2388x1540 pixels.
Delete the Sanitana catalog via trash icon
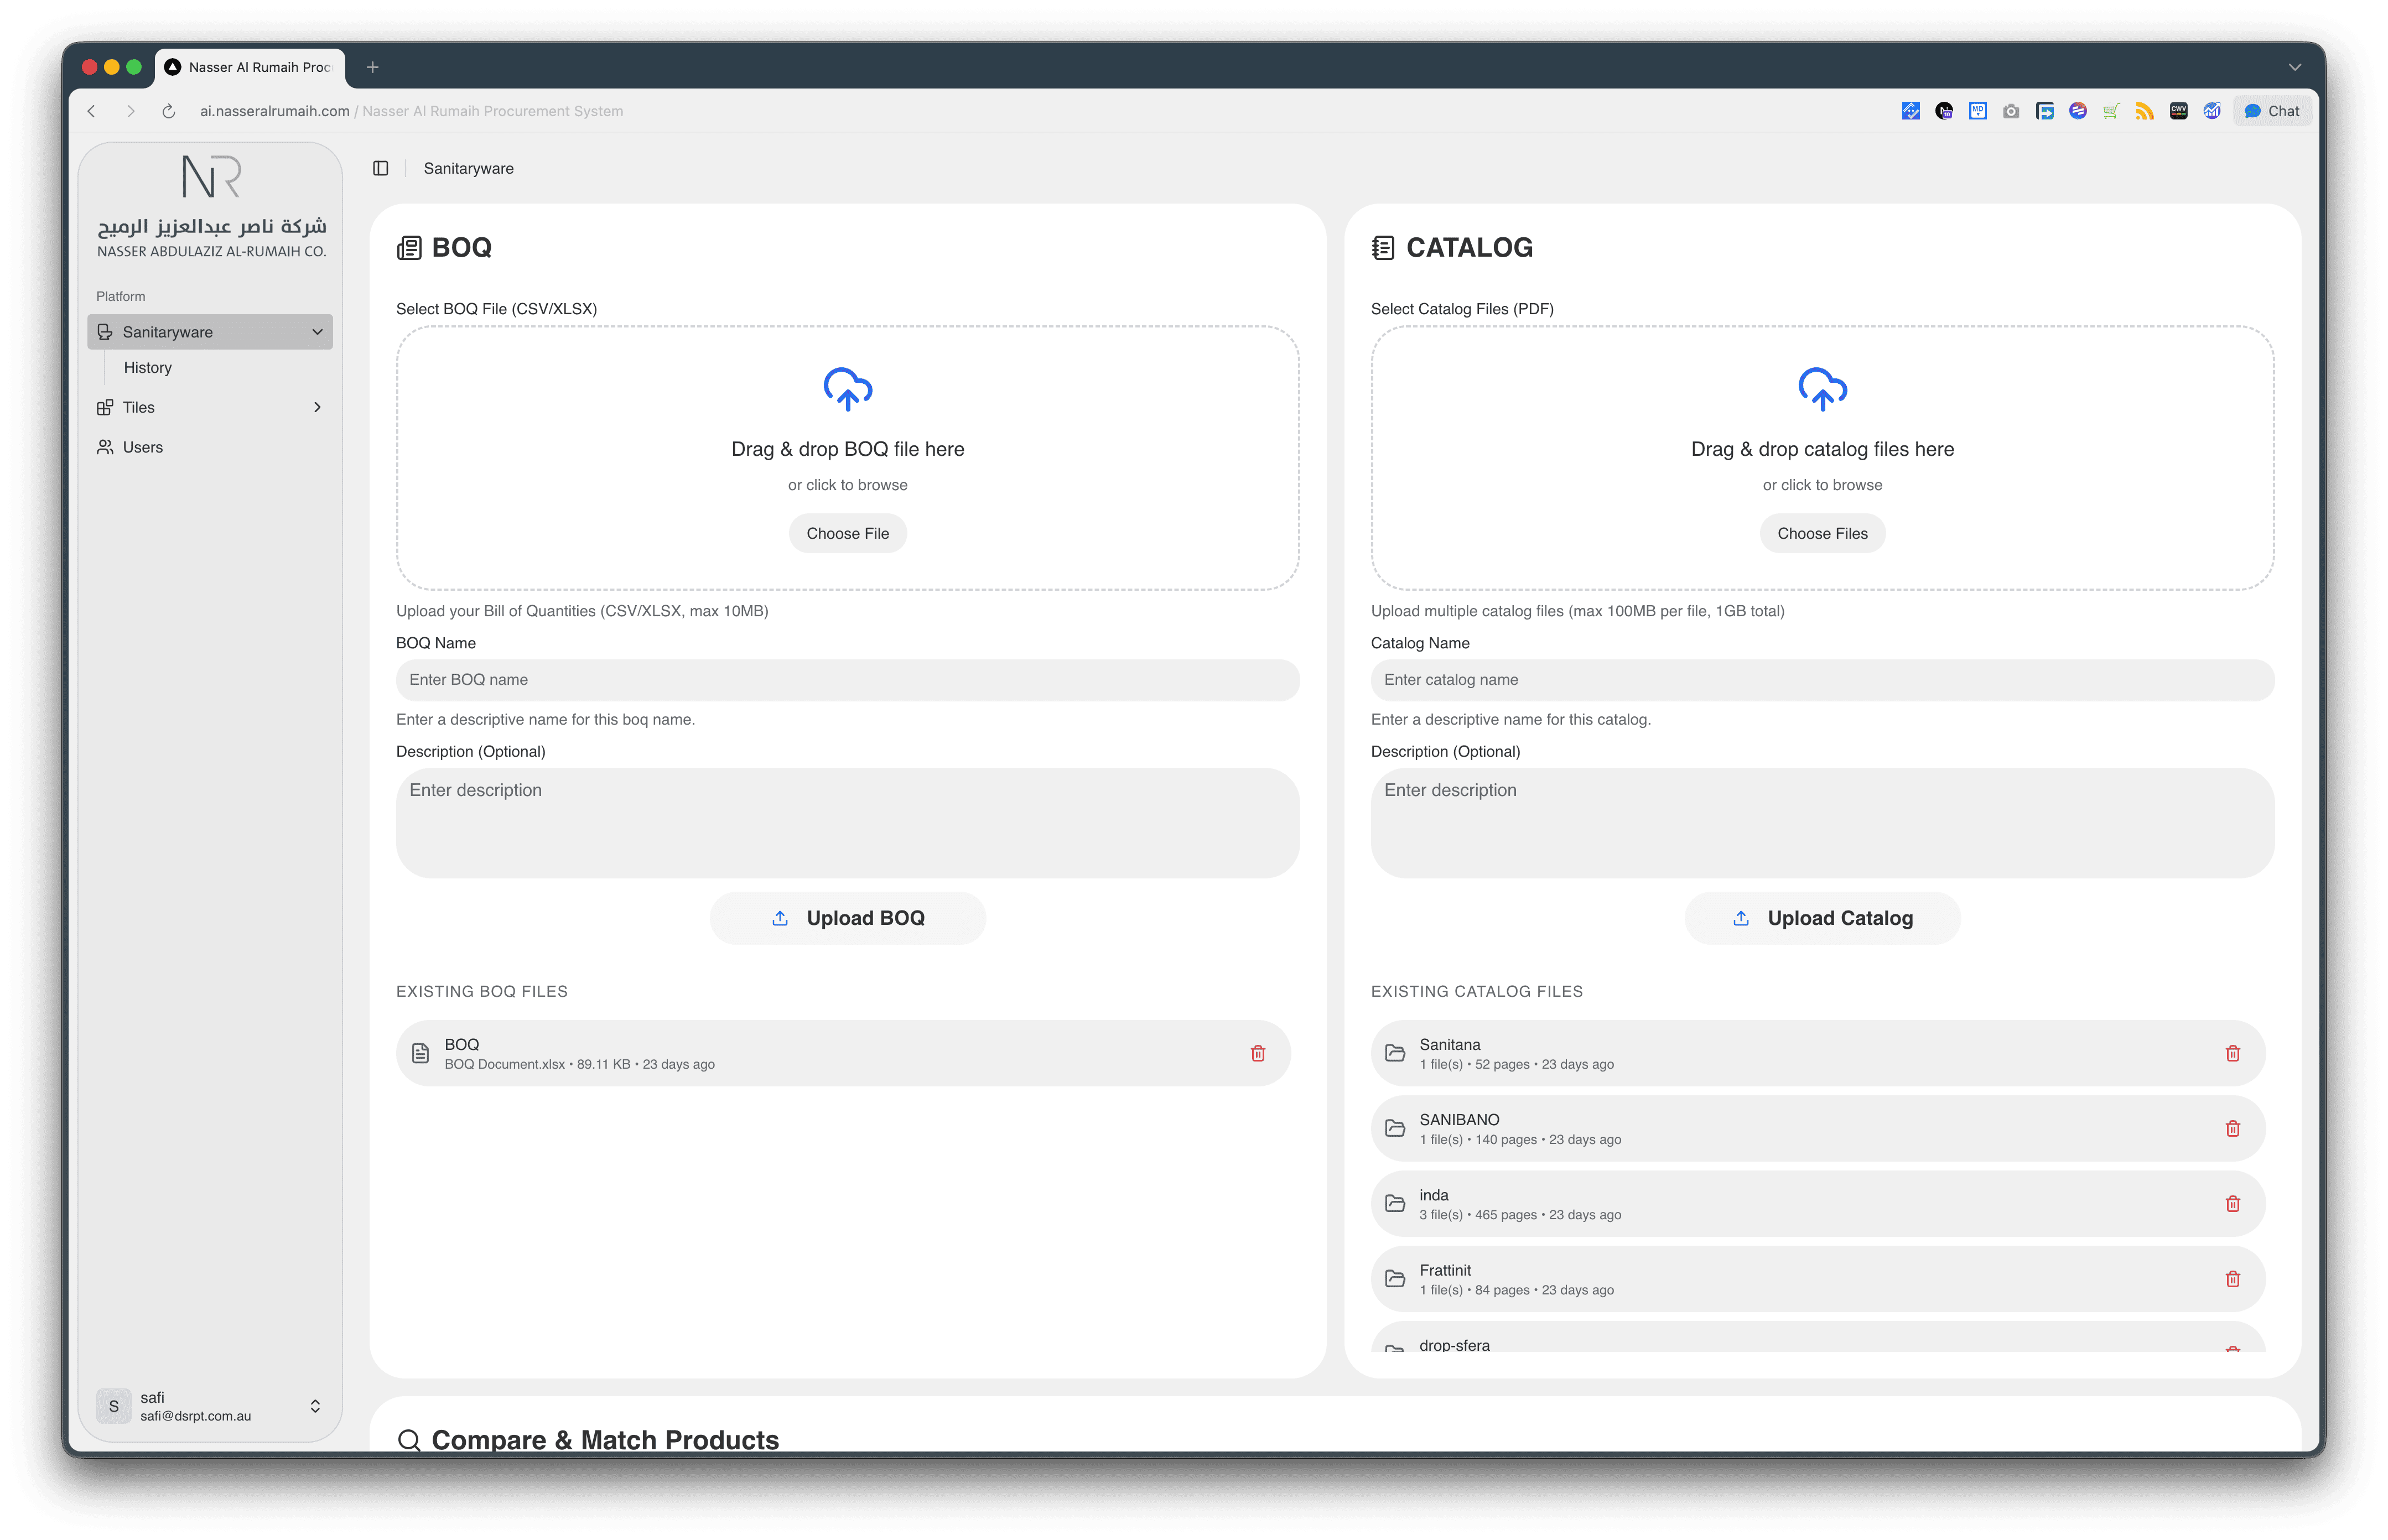point(2233,1053)
